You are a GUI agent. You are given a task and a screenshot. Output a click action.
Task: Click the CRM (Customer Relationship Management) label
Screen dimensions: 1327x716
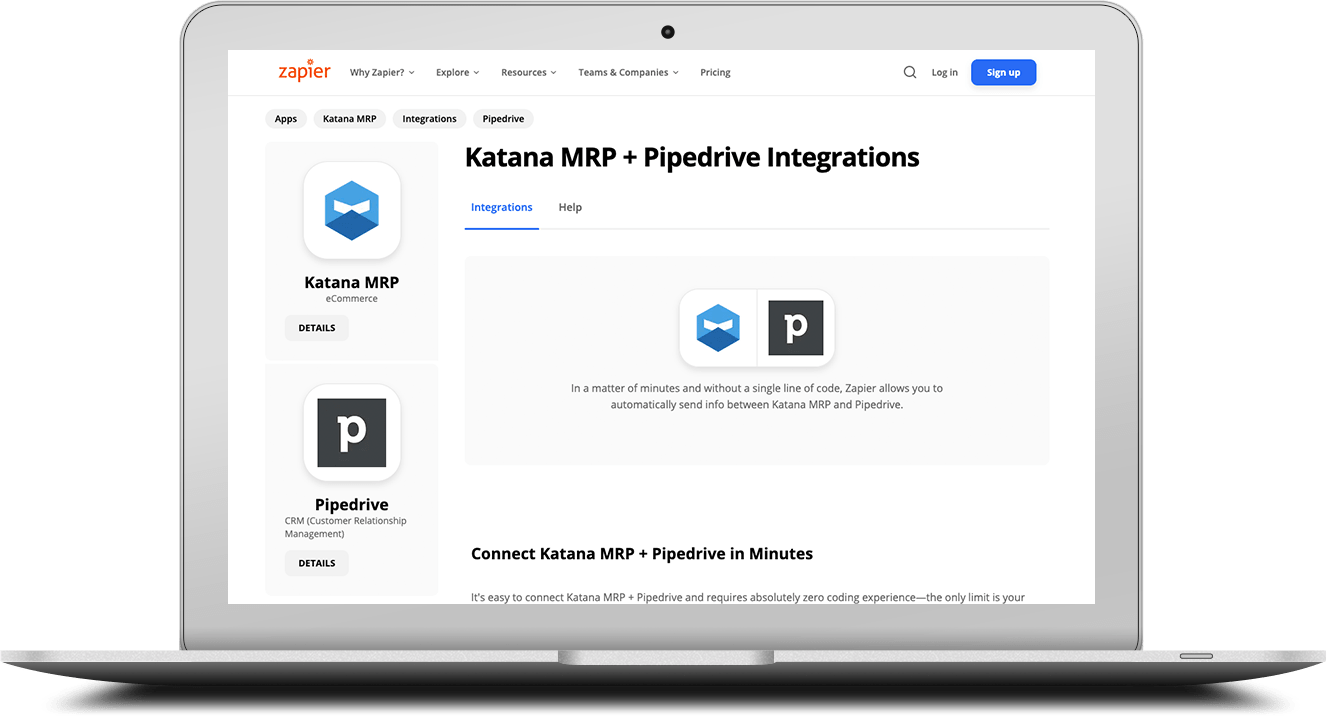(x=346, y=527)
